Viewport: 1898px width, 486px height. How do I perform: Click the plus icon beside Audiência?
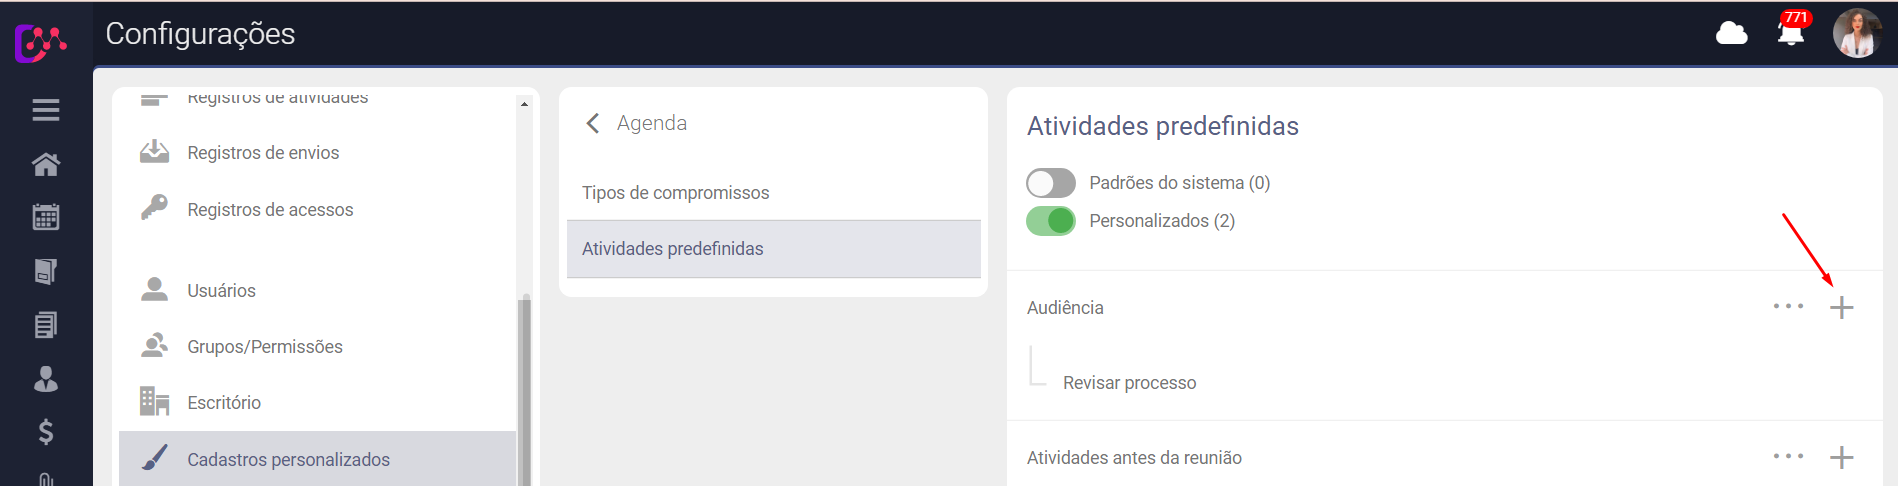pos(1841,308)
